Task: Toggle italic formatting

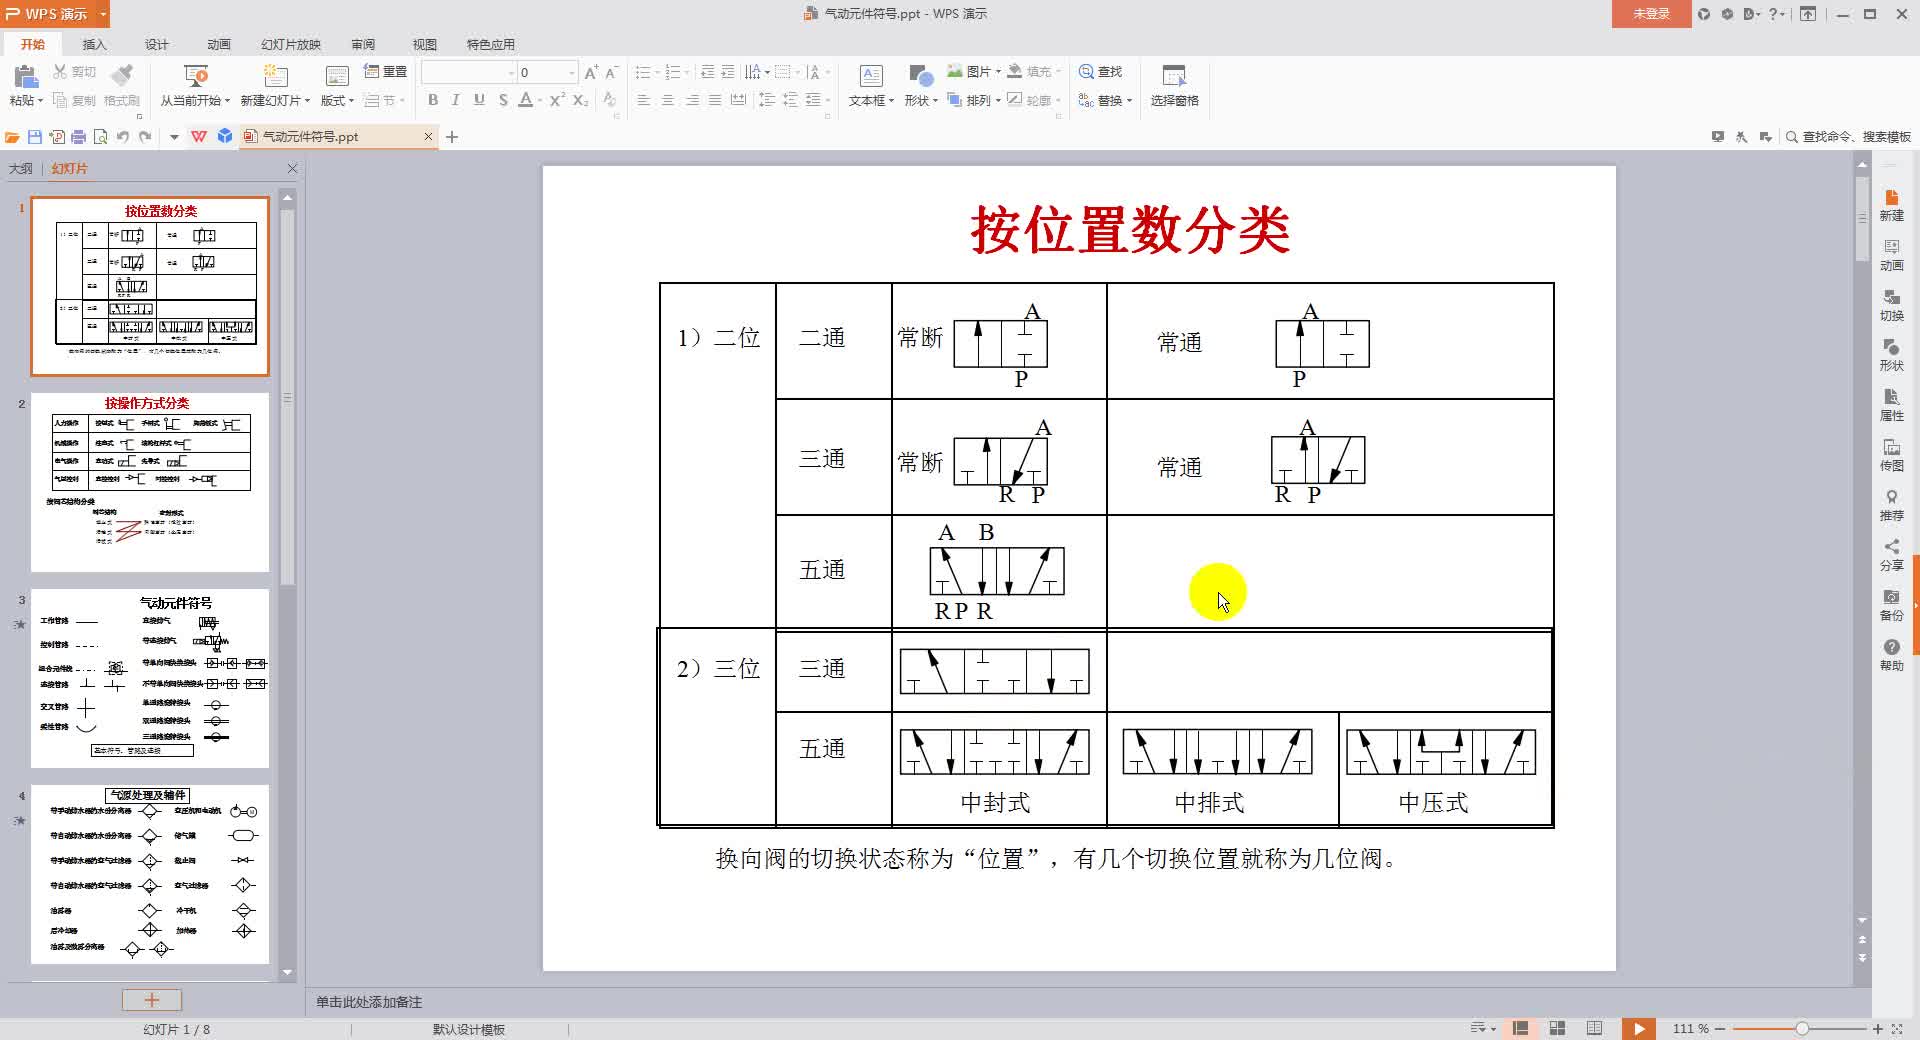Action: coord(455,100)
